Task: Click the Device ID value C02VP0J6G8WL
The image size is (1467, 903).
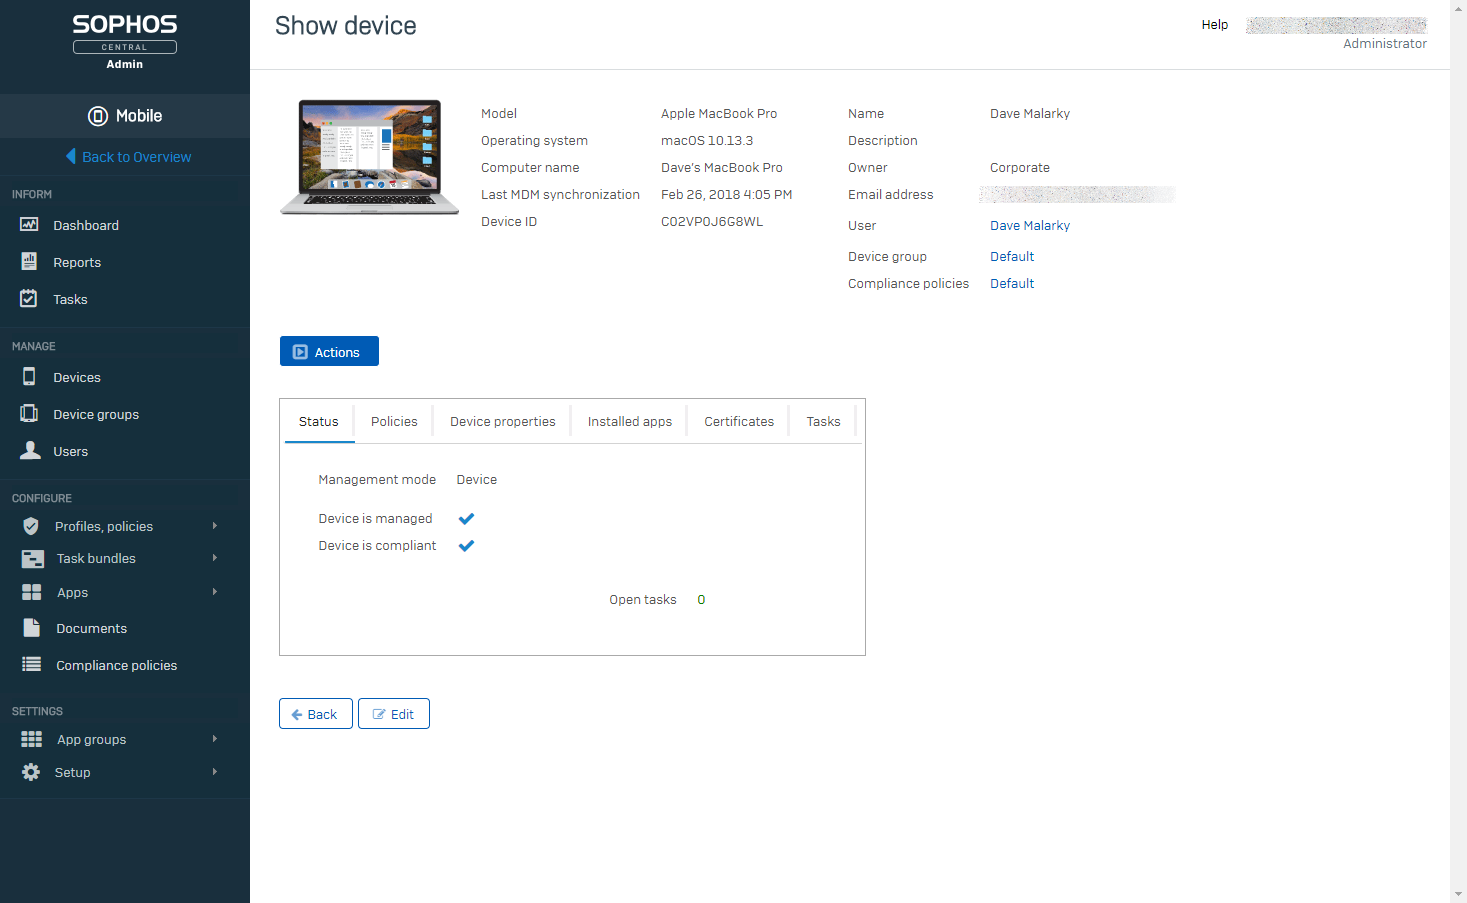Action: click(x=712, y=221)
